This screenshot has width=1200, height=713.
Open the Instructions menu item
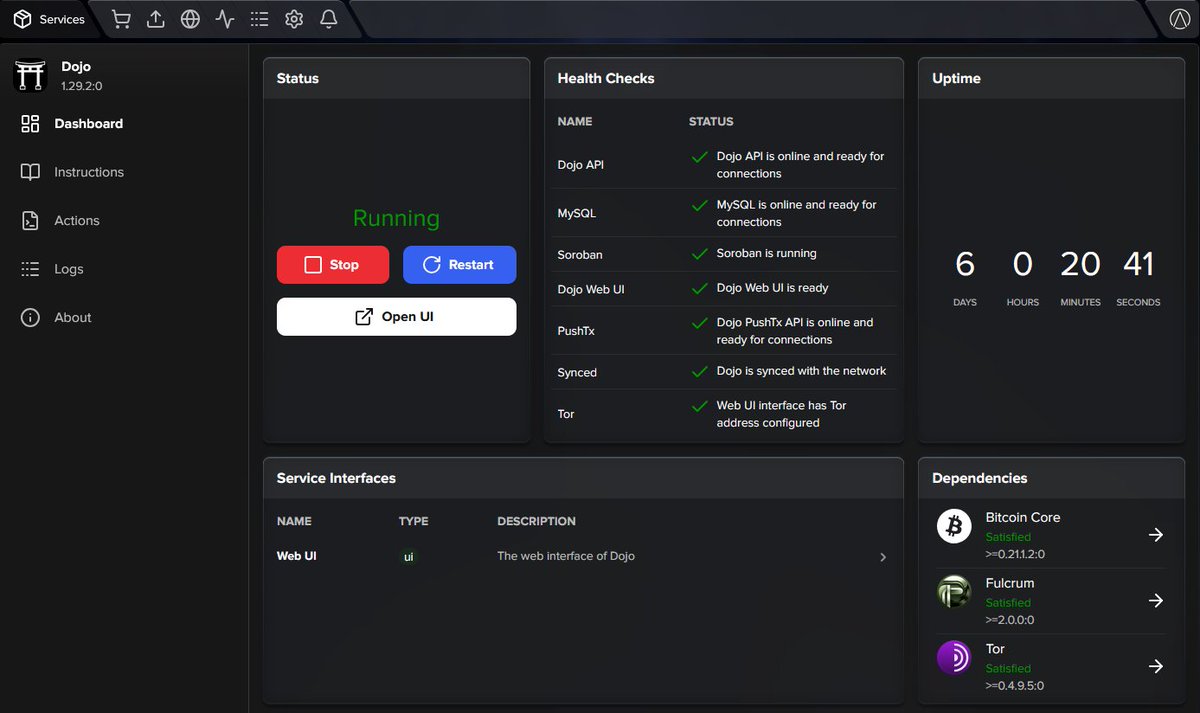click(x=124, y=172)
